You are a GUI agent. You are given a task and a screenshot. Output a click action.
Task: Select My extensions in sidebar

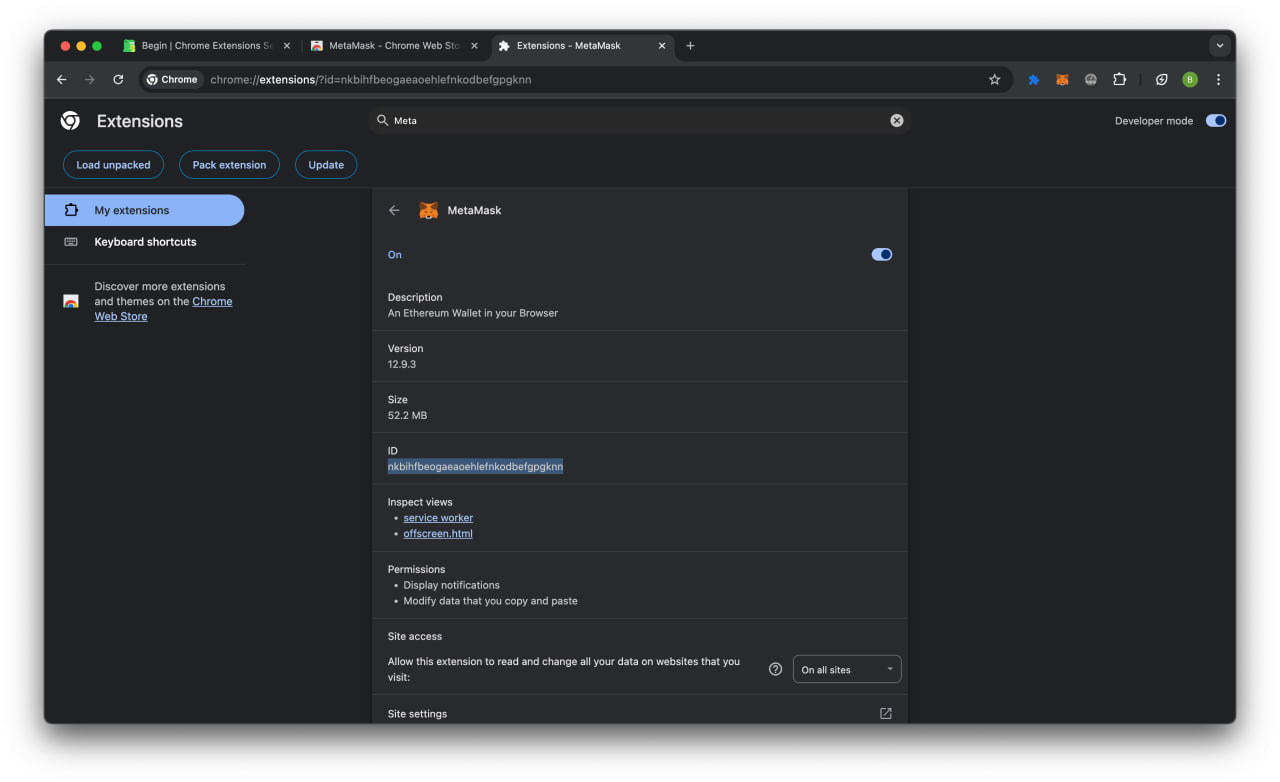tap(144, 210)
